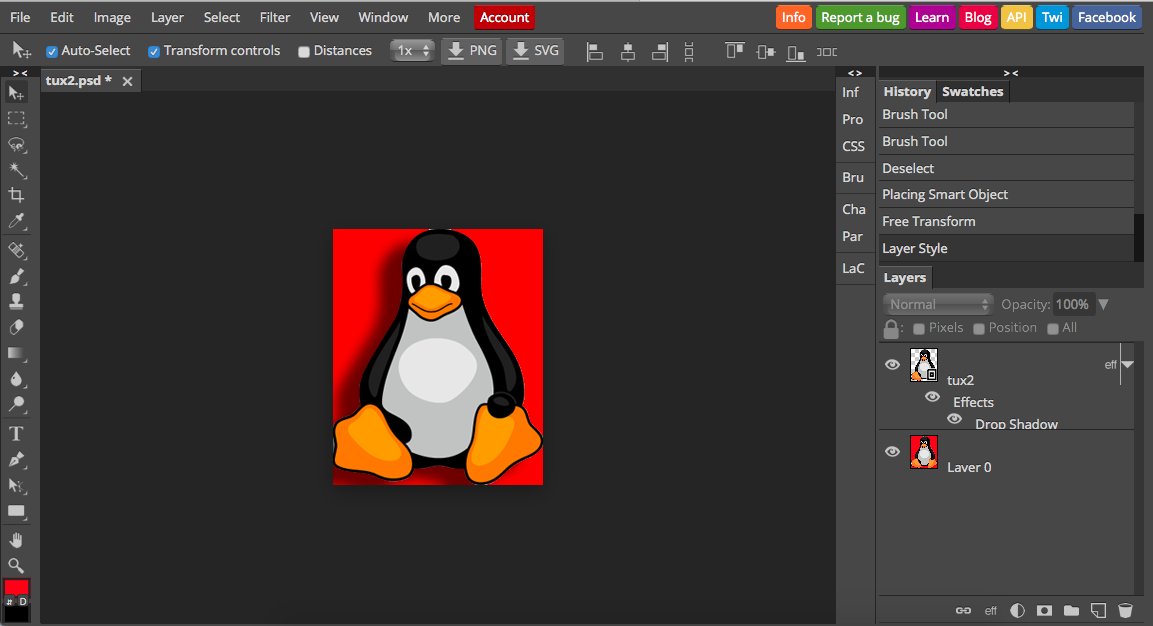Expand the narrow side panel column arrows

click(854, 73)
